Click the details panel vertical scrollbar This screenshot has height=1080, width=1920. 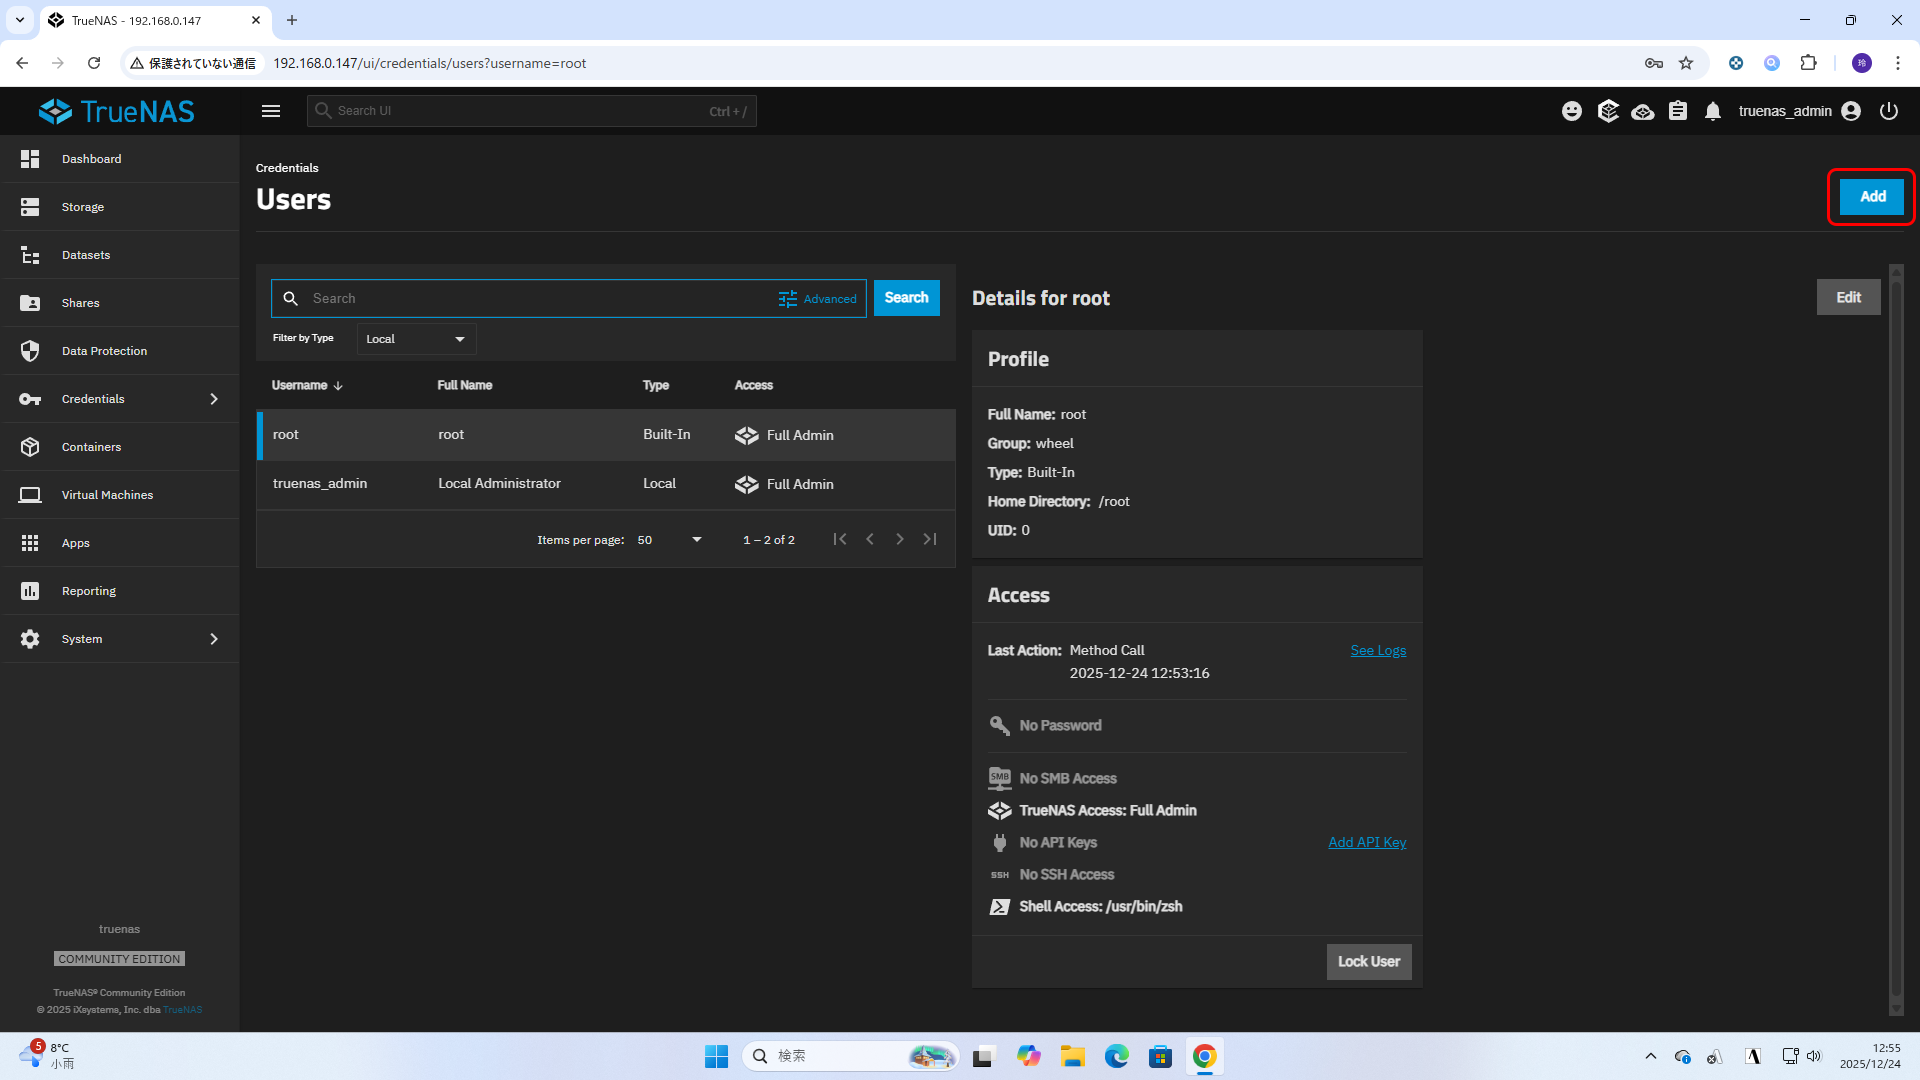click(x=1895, y=640)
